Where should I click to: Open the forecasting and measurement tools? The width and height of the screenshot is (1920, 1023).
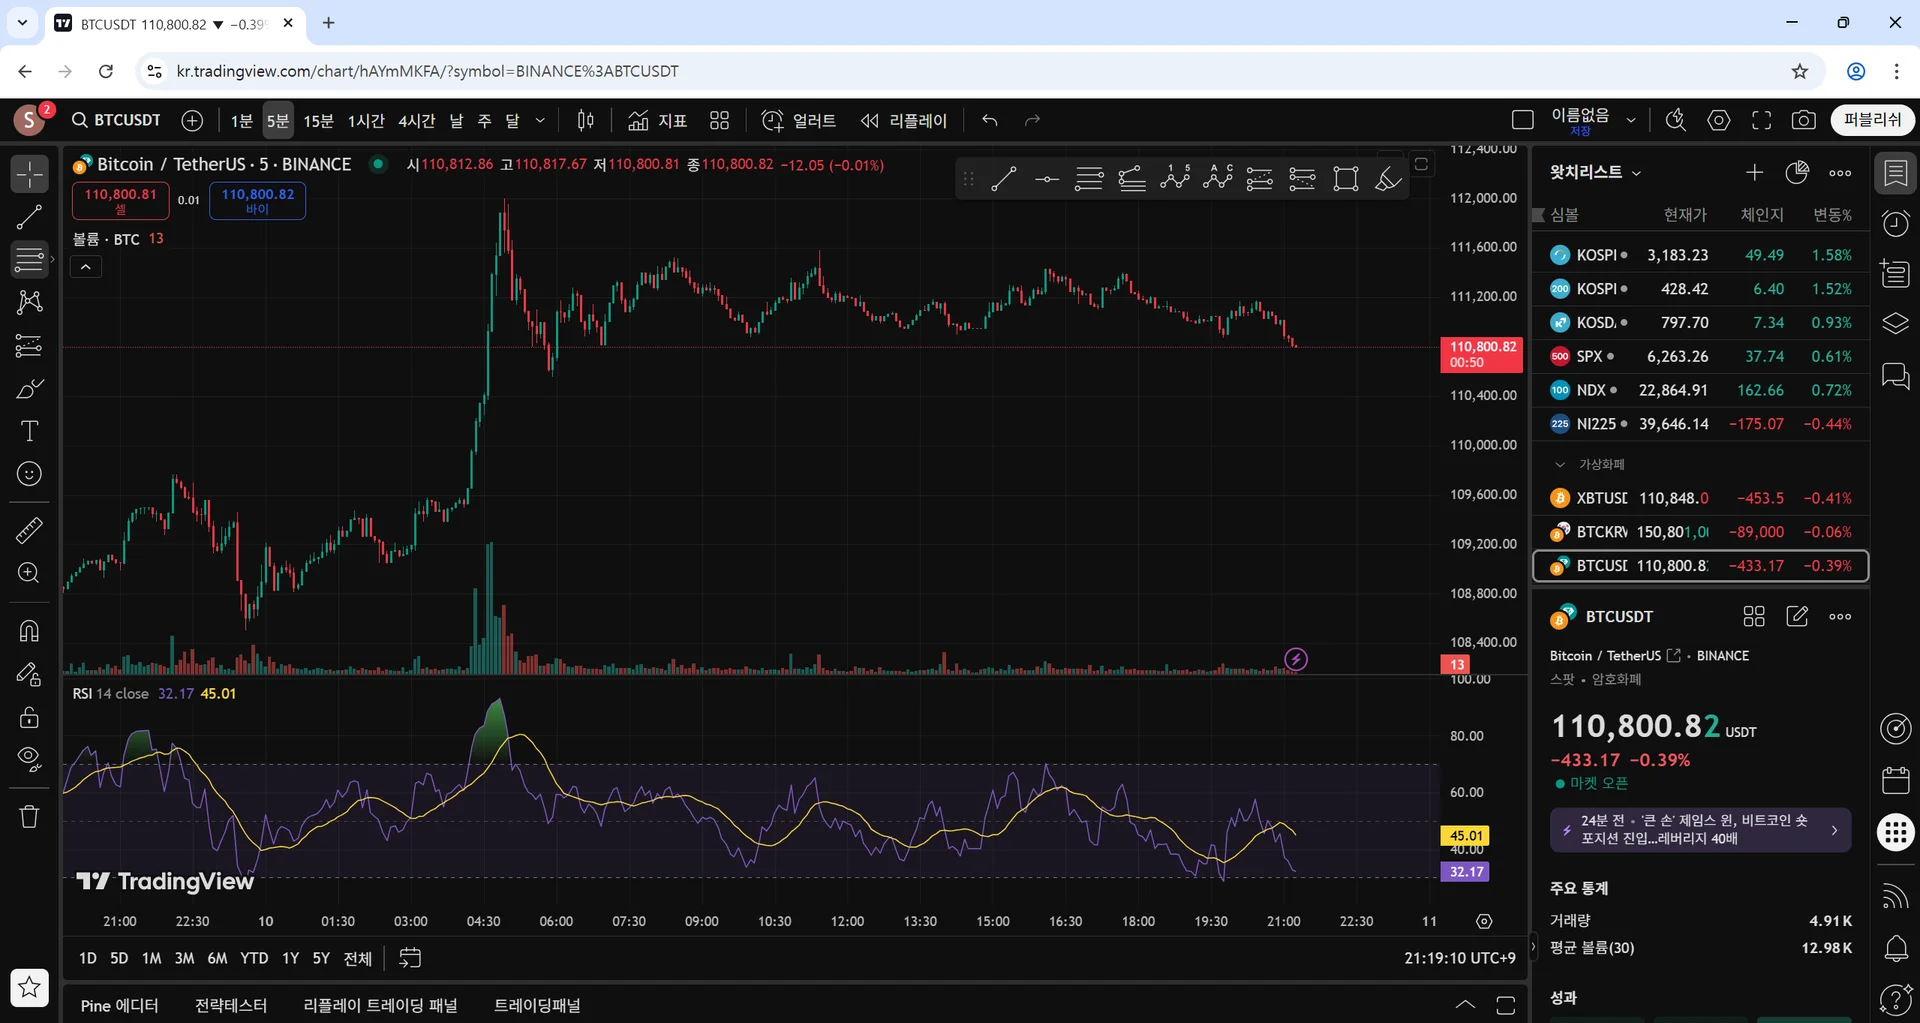[30, 345]
